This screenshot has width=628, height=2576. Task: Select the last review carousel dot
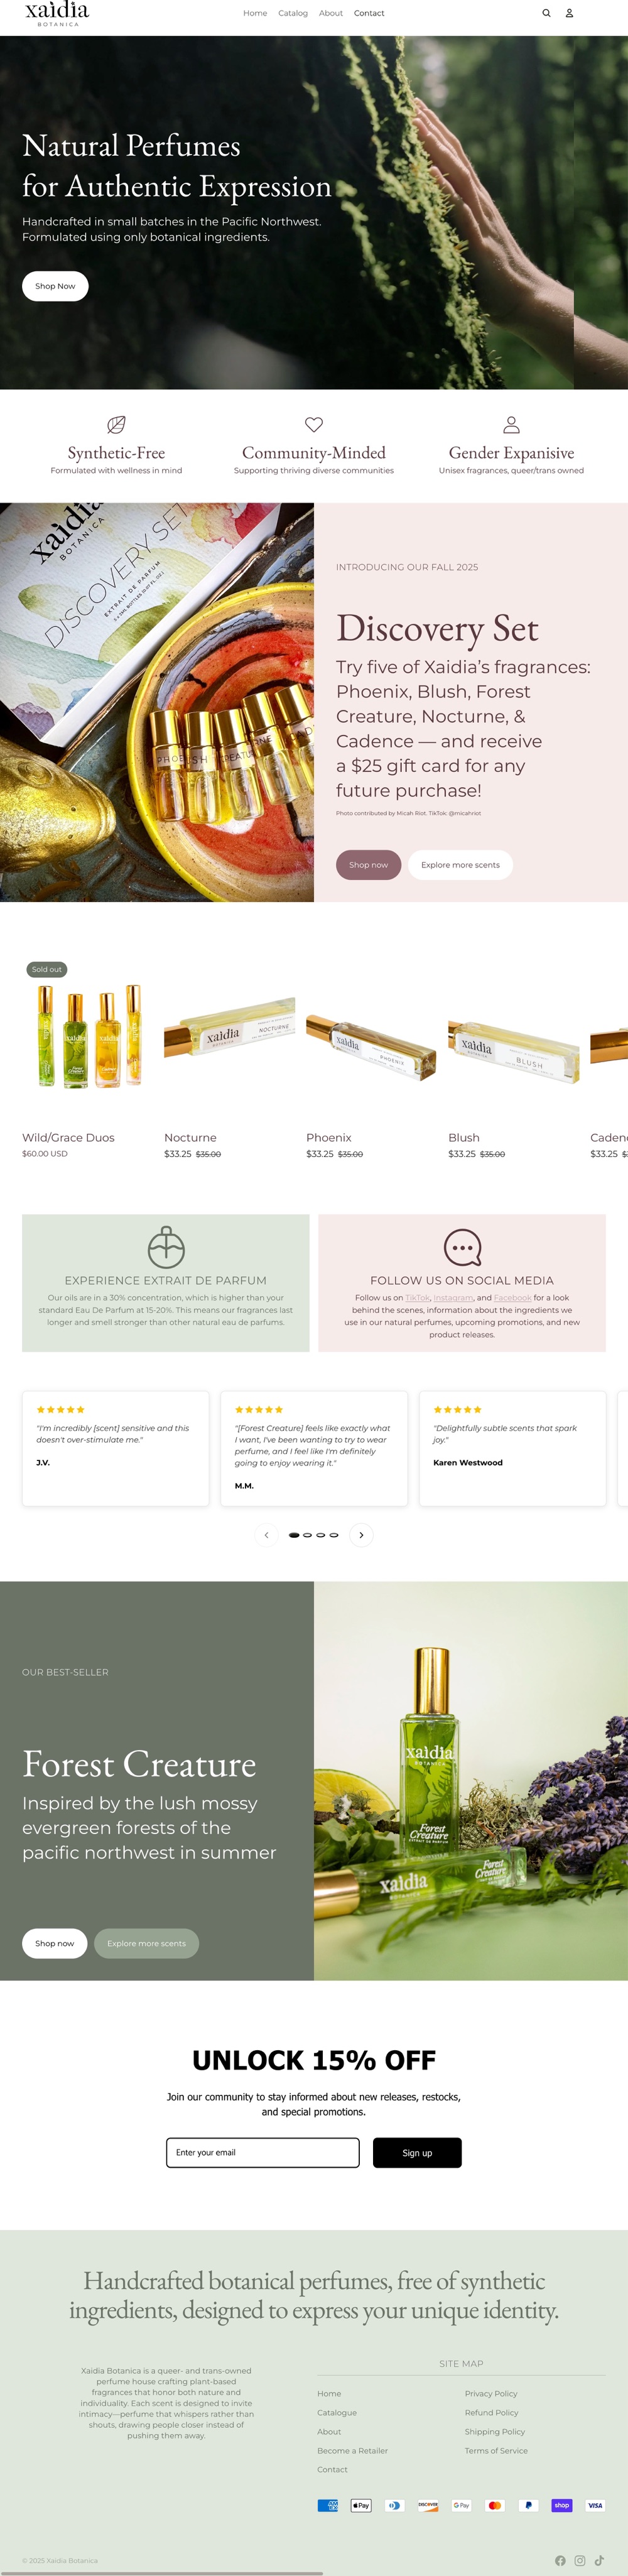pos(334,1534)
